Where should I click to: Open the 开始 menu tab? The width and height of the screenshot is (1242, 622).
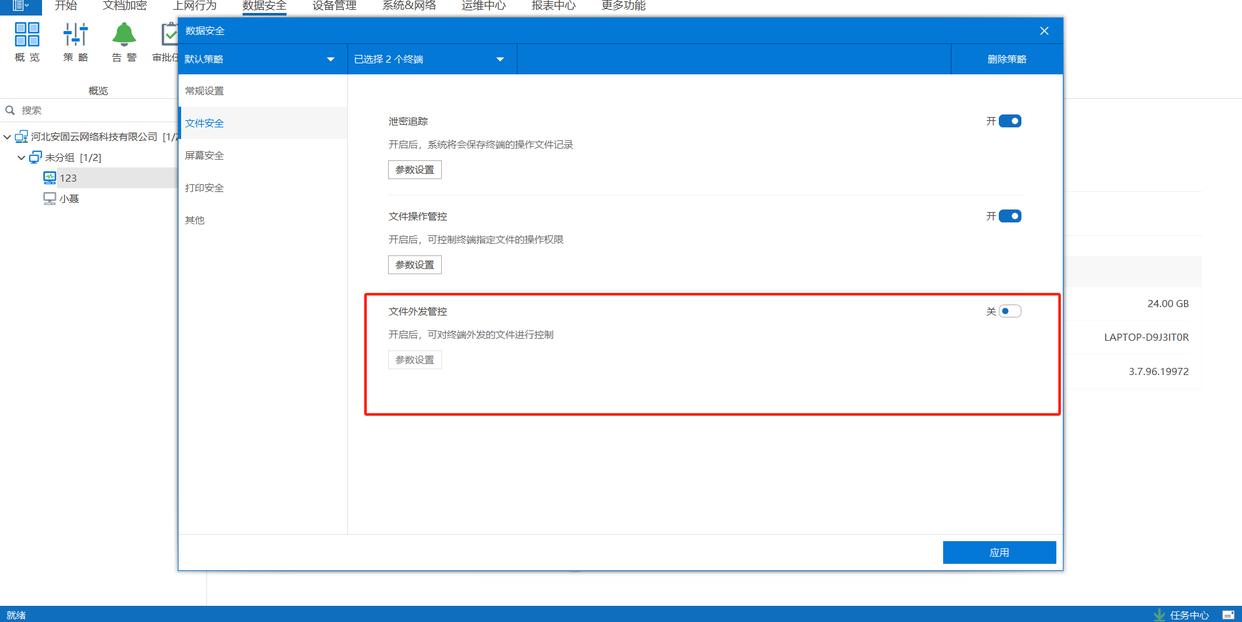coord(66,6)
